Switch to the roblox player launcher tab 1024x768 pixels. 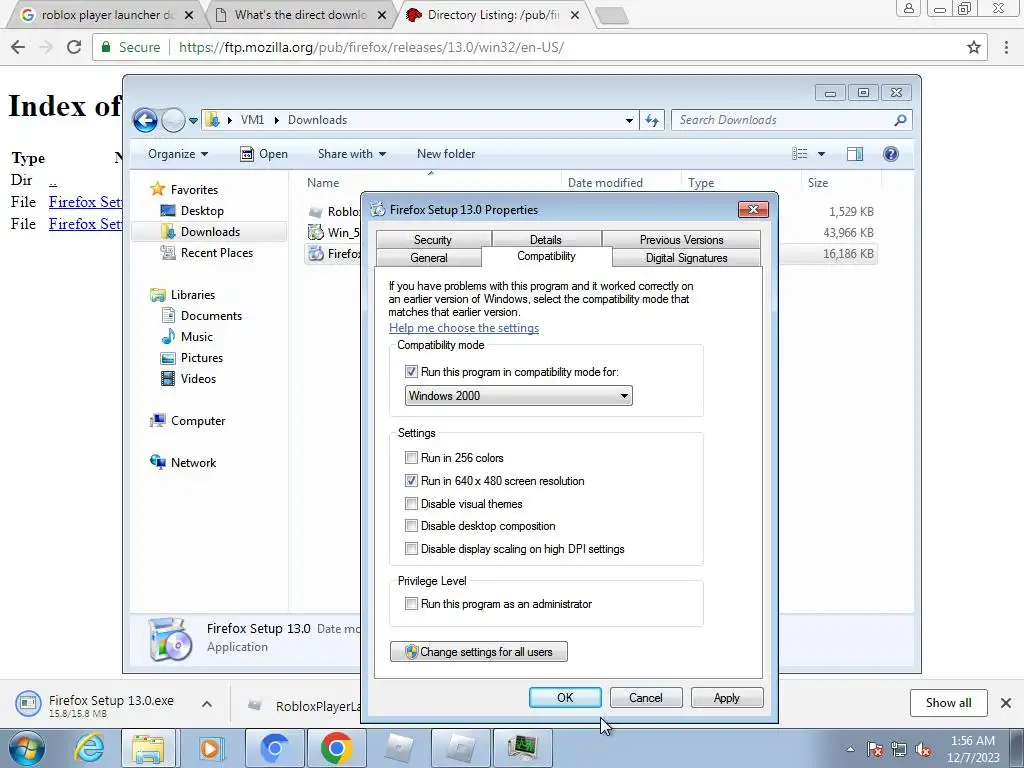108,15
